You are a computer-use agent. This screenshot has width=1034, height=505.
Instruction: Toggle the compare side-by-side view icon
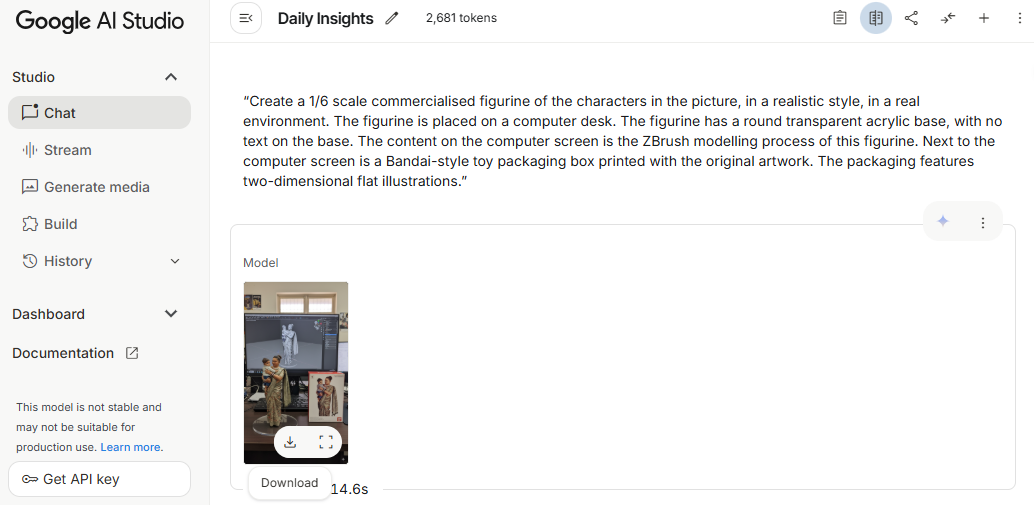tap(876, 18)
